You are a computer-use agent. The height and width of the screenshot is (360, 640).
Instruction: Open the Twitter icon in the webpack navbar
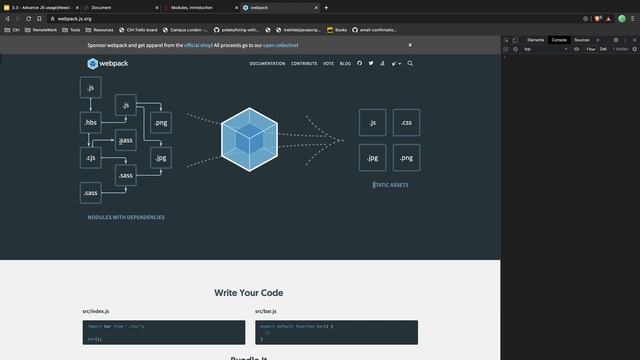[x=371, y=63]
